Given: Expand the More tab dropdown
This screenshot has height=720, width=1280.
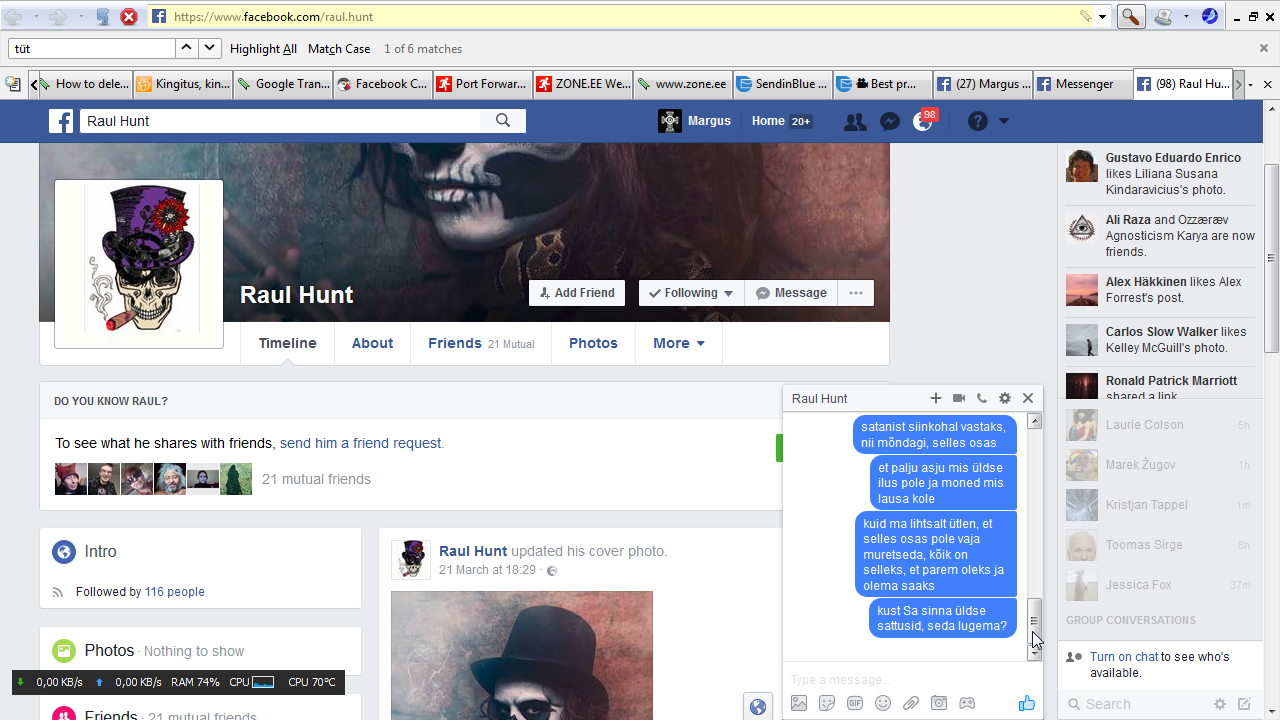Looking at the screenshot, I should pos(679,343).
